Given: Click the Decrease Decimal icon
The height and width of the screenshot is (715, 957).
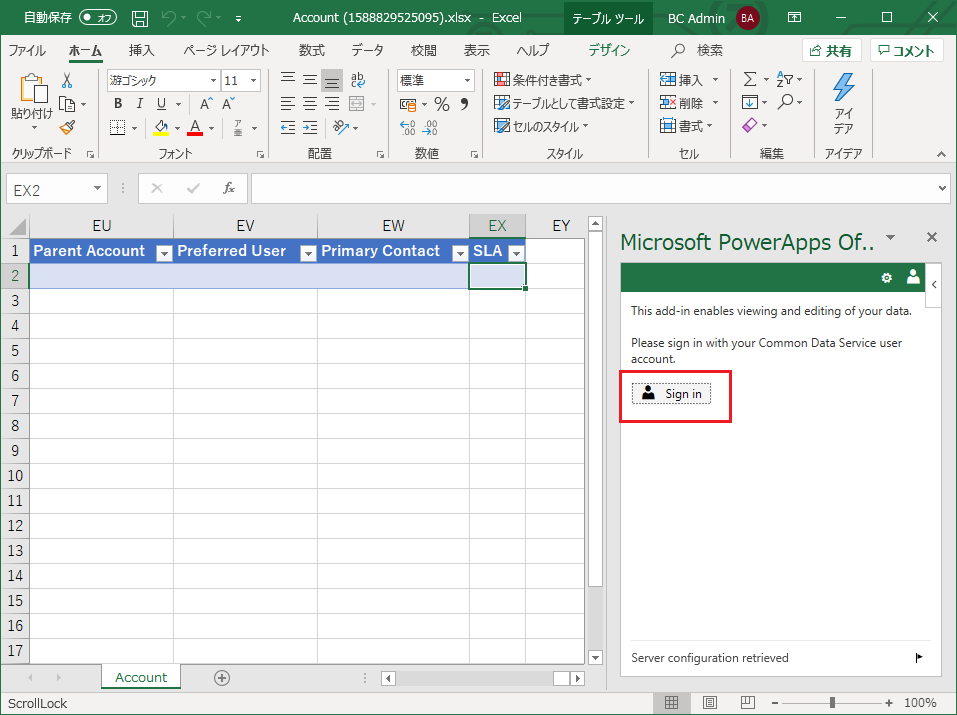Looking at the screenshot, I should click(430, 128).
